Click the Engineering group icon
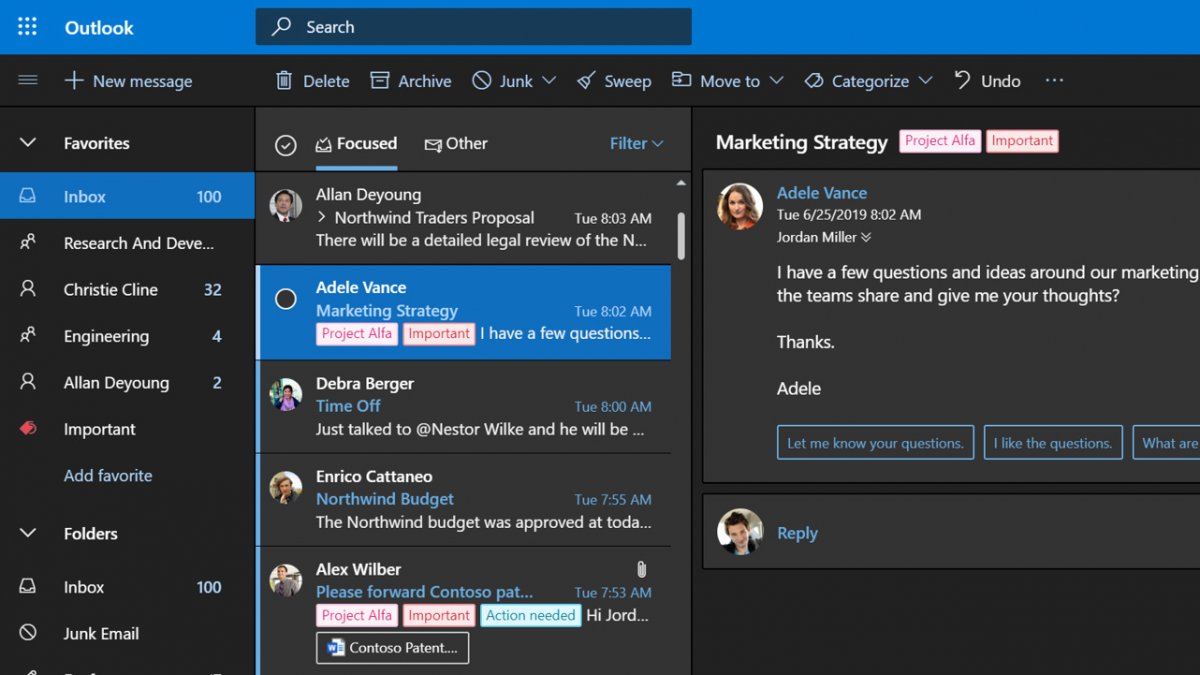The image size is (1200, 675). [28, 336]
